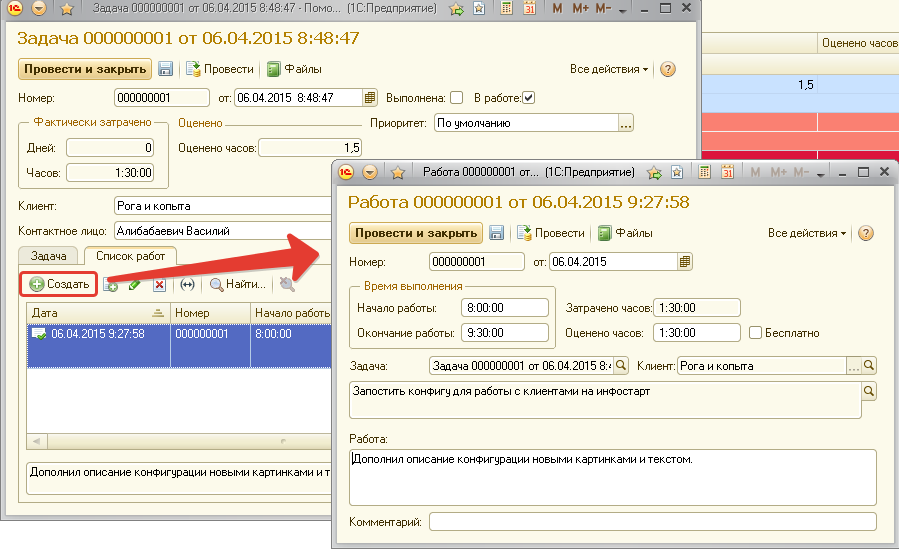This screenshot has height=549, width=899.
Task: Open the date calendar picker in Задача window
Action: (x=370, y=97)
